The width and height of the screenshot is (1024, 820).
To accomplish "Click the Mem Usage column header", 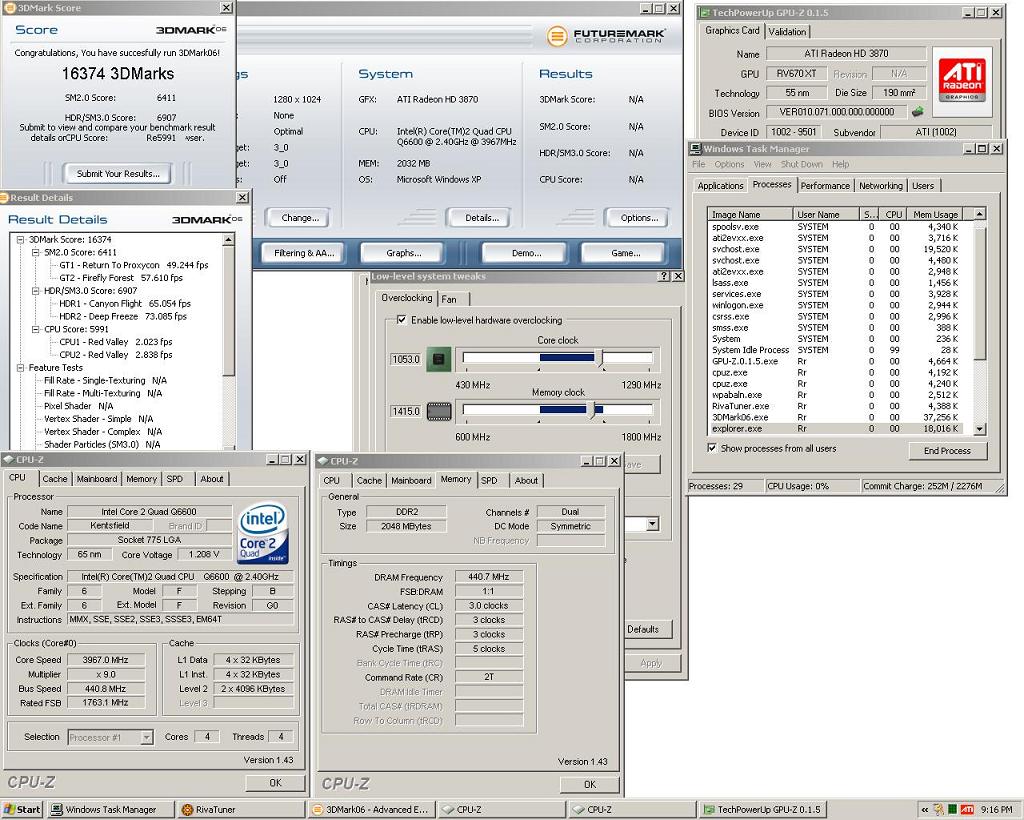I will coord(937,214).
